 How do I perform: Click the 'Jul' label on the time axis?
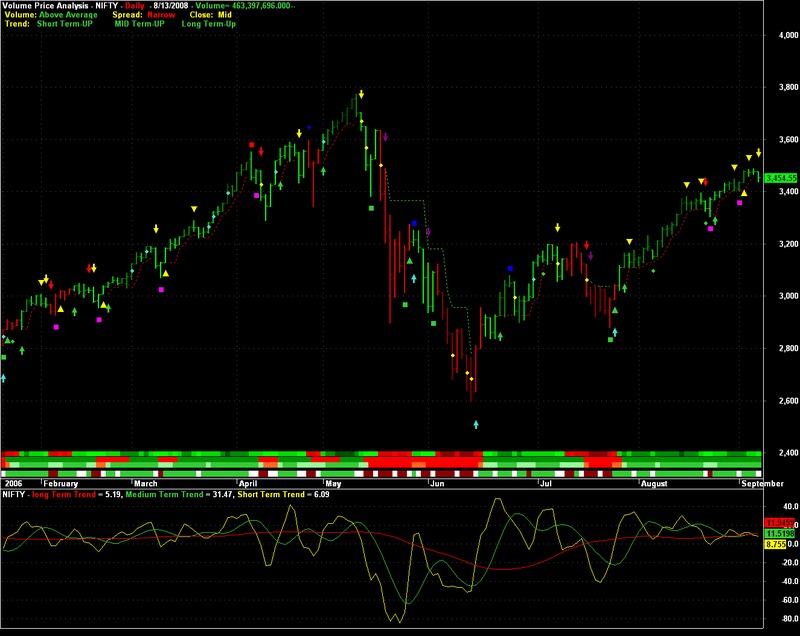[x=546, y=484]
